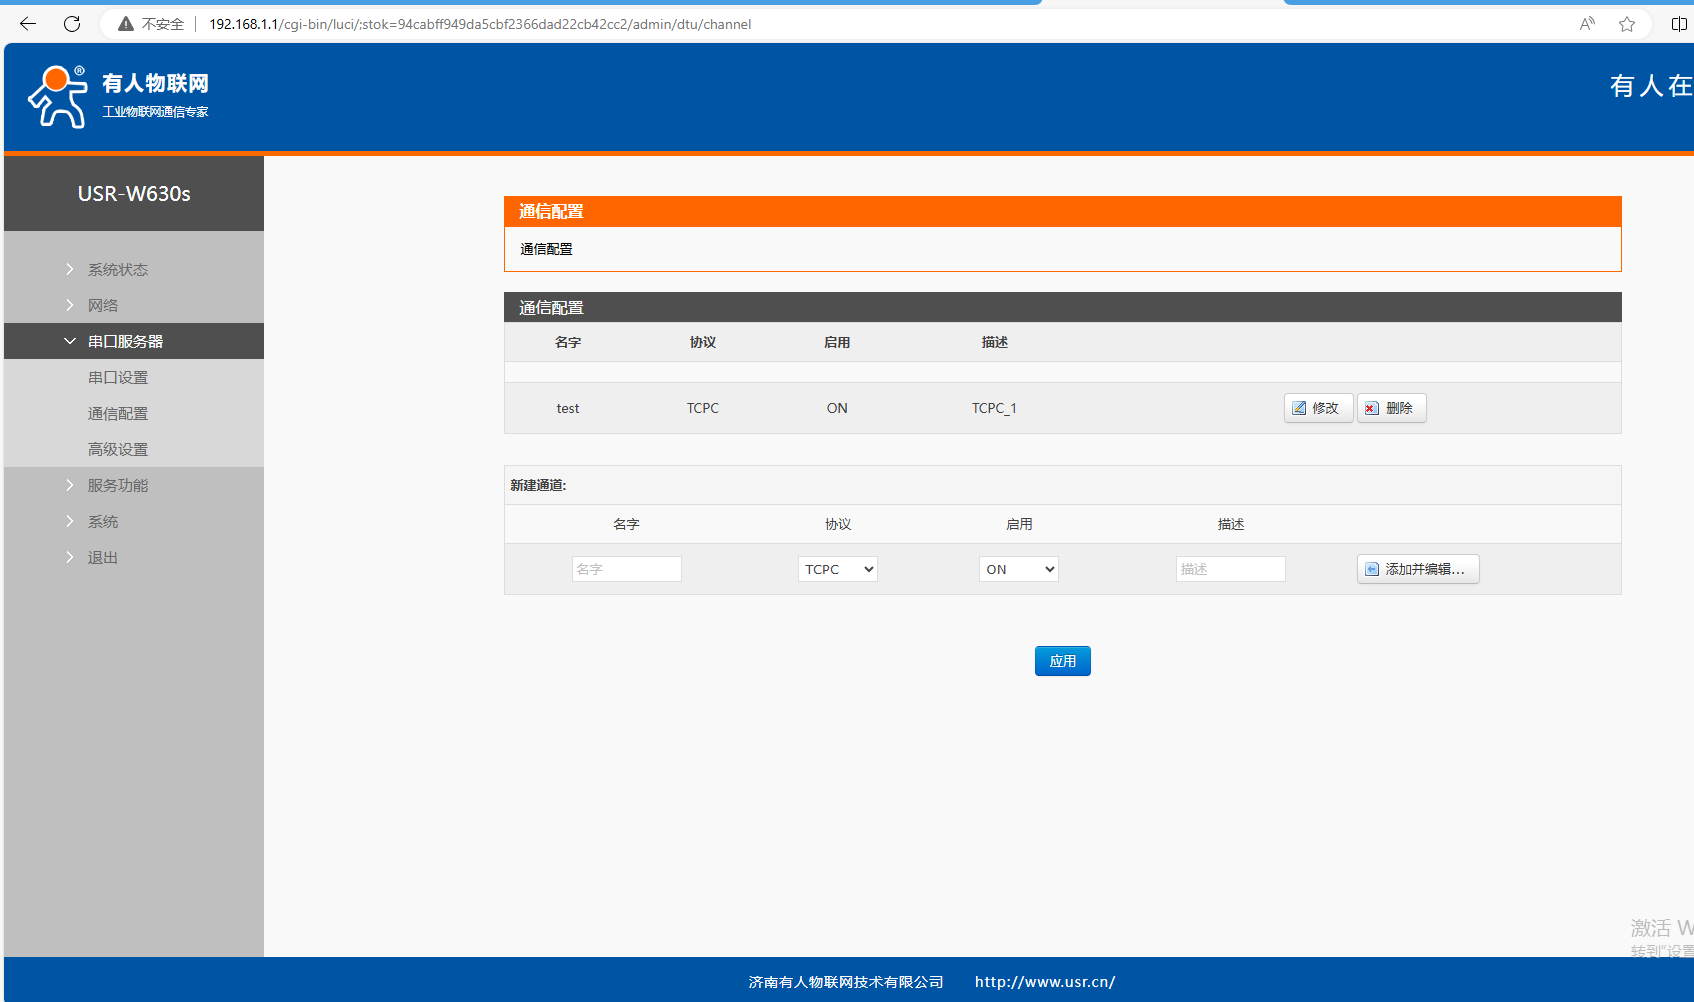Reload the page with the refresh icon
The image size is (1694, 1002).
[72, 24]
